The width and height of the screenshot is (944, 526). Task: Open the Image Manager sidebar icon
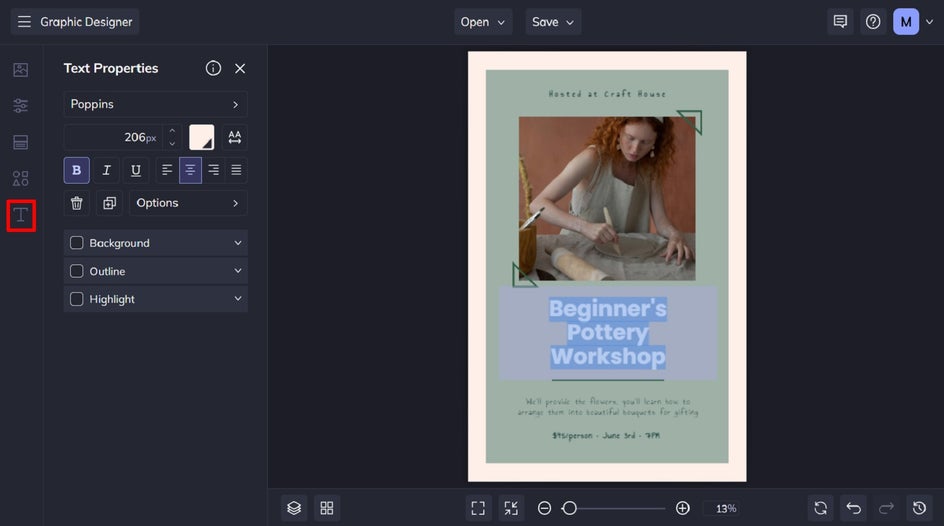(x=21, y=70)
